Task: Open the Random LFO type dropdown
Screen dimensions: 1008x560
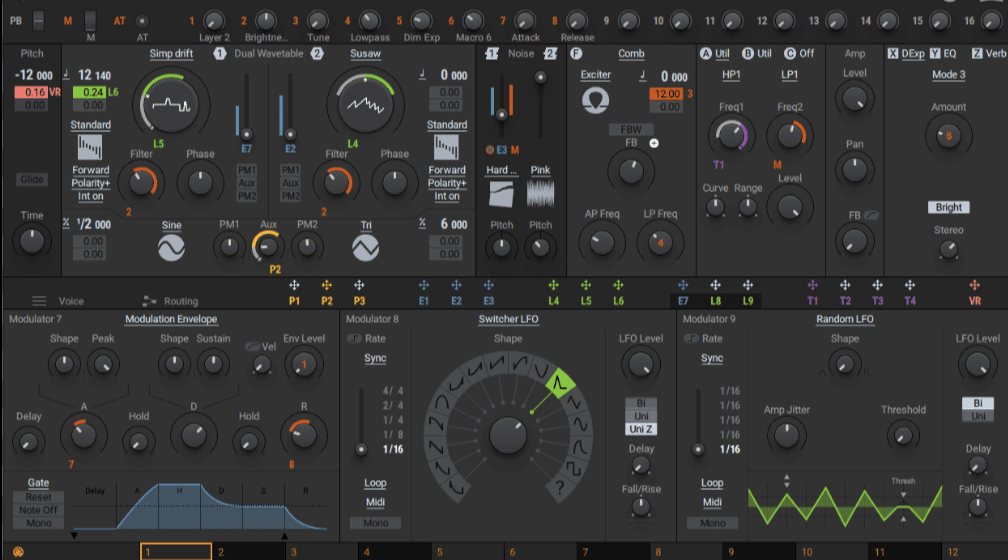Action: (845, 319)
